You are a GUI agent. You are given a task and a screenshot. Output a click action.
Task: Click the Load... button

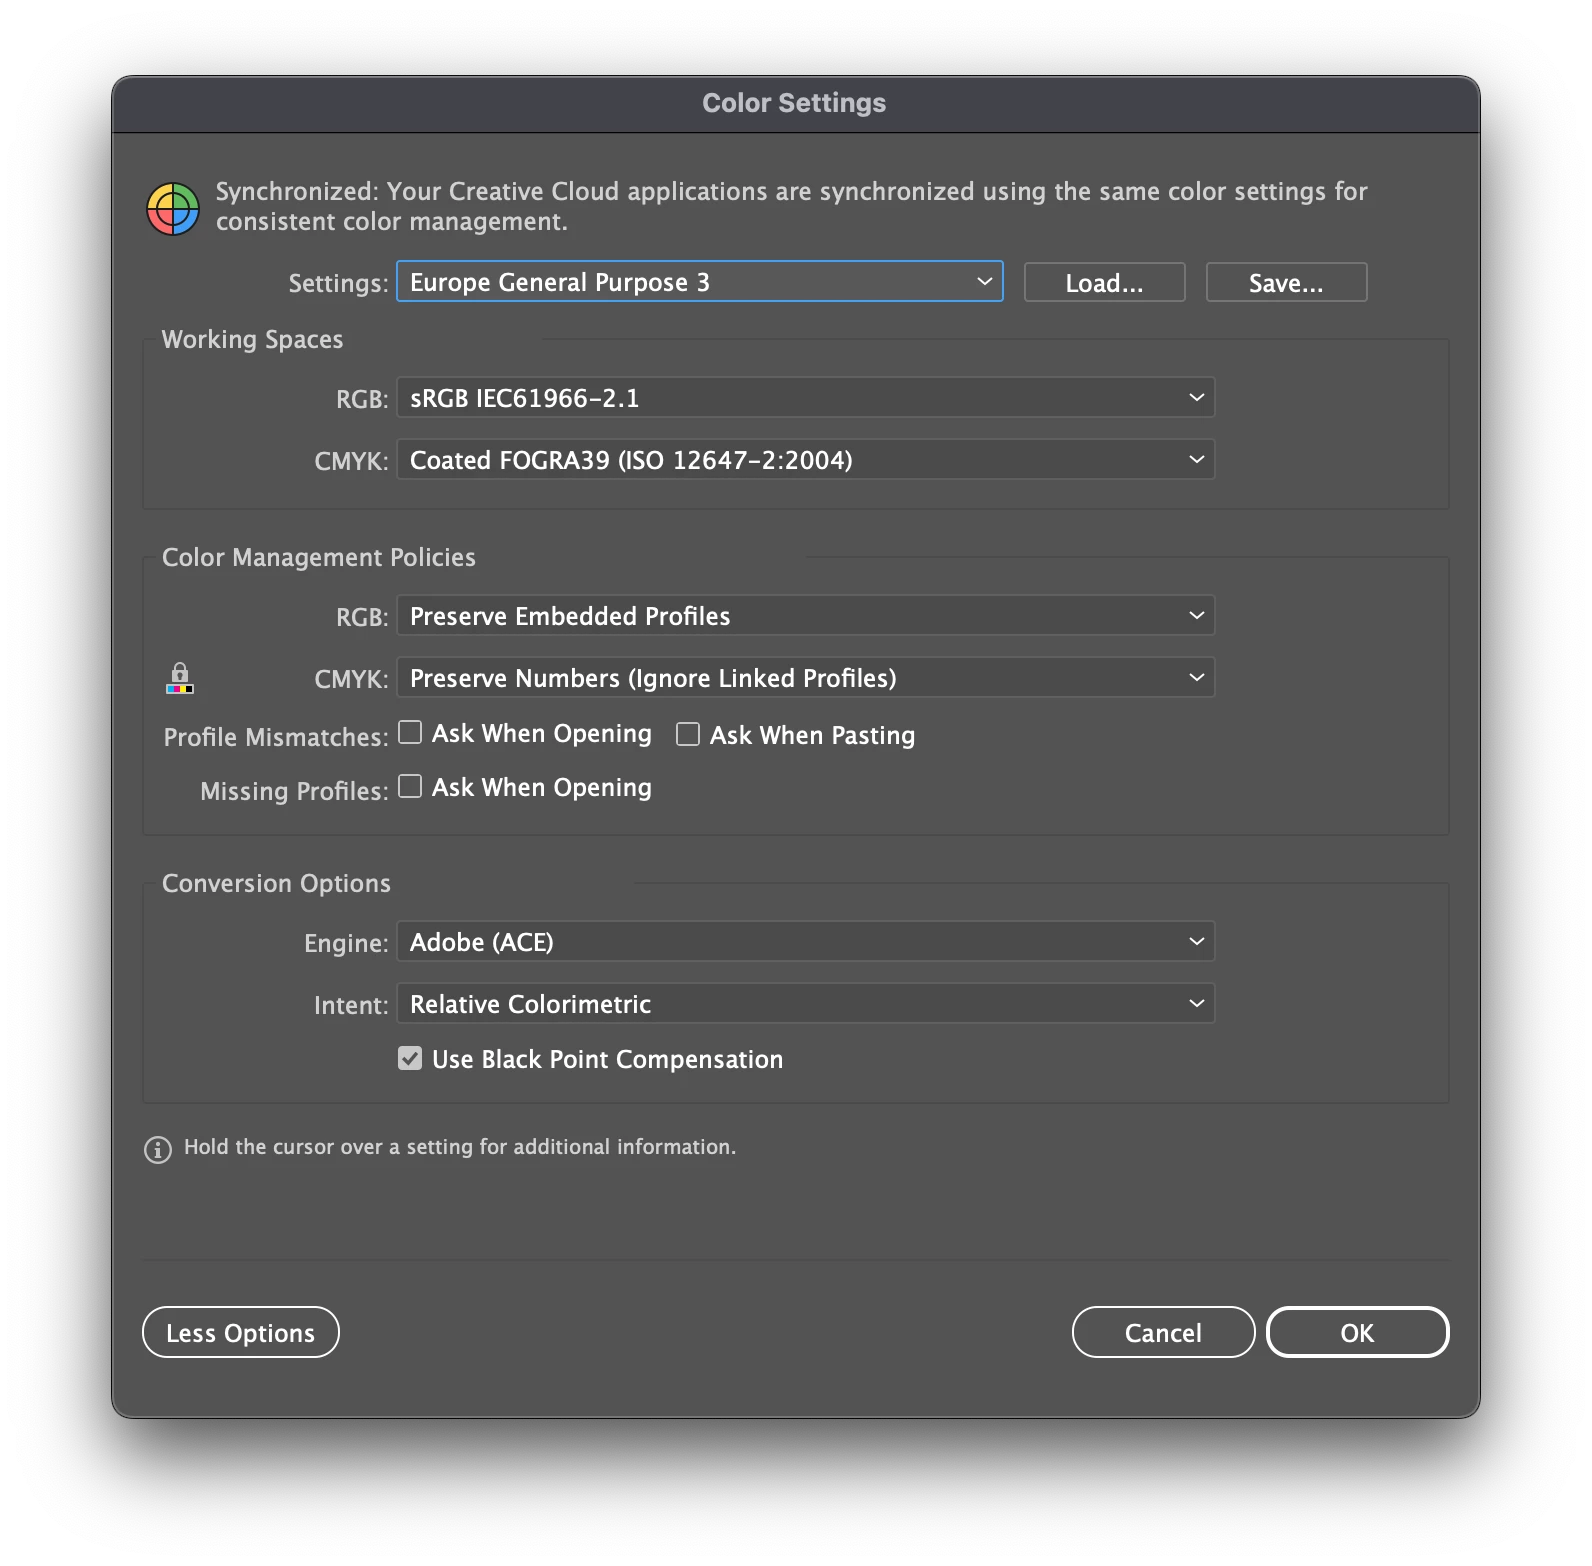[1105, 283]
